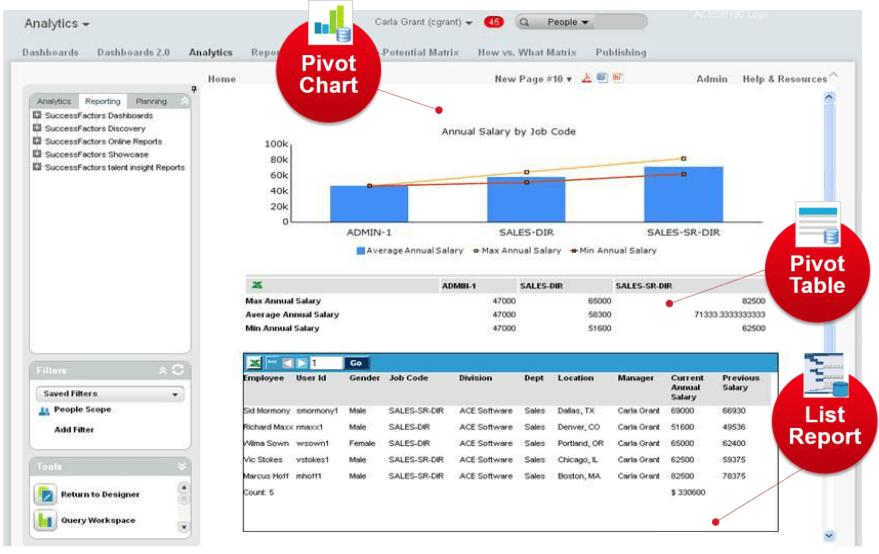
Task: Go to previous page of list report
Action: point(288,363)
